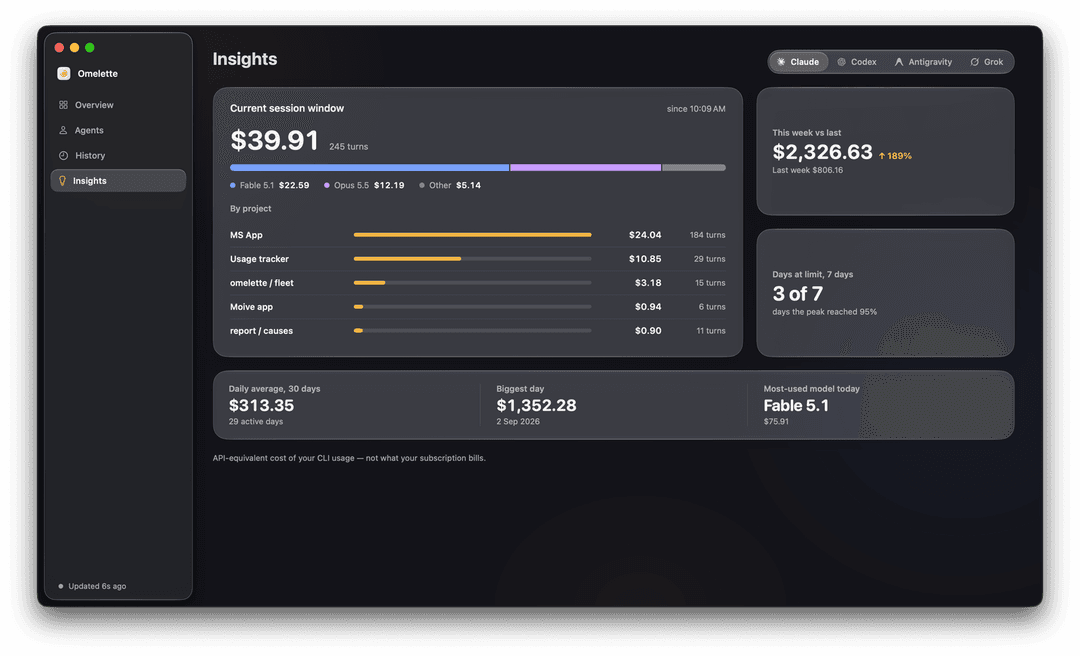Switch to the Antigravity provider tab
The width and height of the screenshot is (1080, 656).
pos(923,62)
